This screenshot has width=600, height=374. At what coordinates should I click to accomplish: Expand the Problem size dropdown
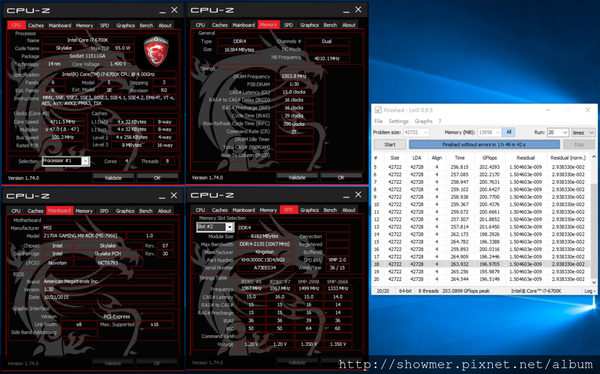point(425,132)
